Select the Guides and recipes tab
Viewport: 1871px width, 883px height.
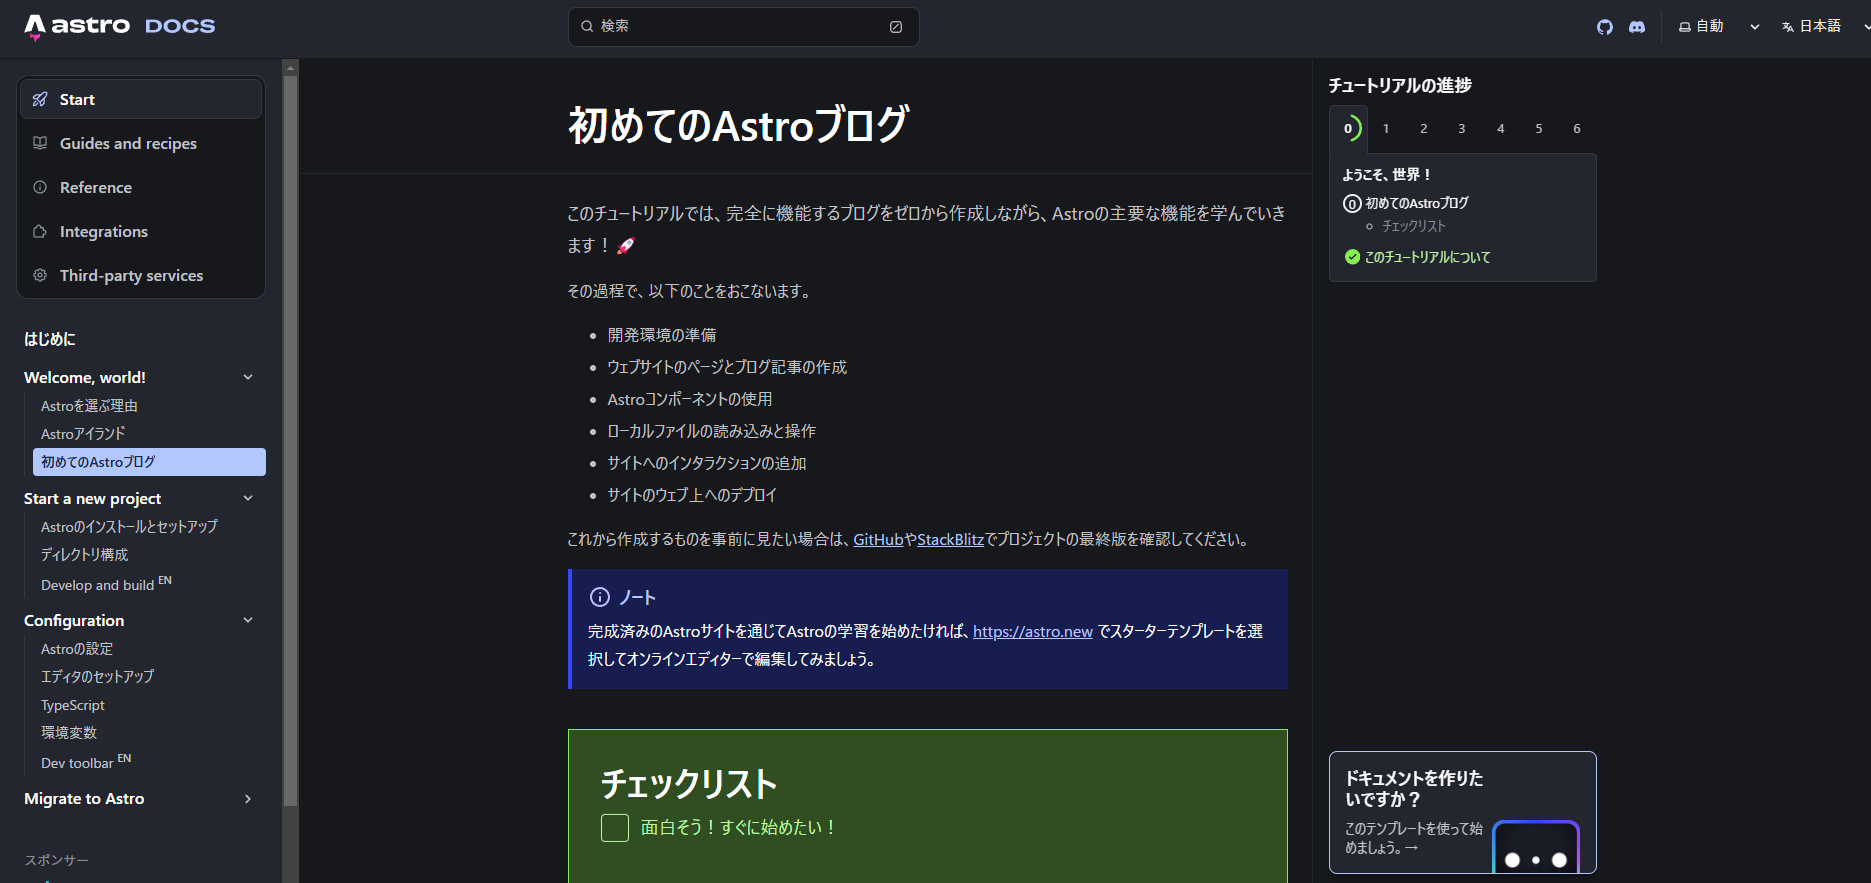[141, 143]
